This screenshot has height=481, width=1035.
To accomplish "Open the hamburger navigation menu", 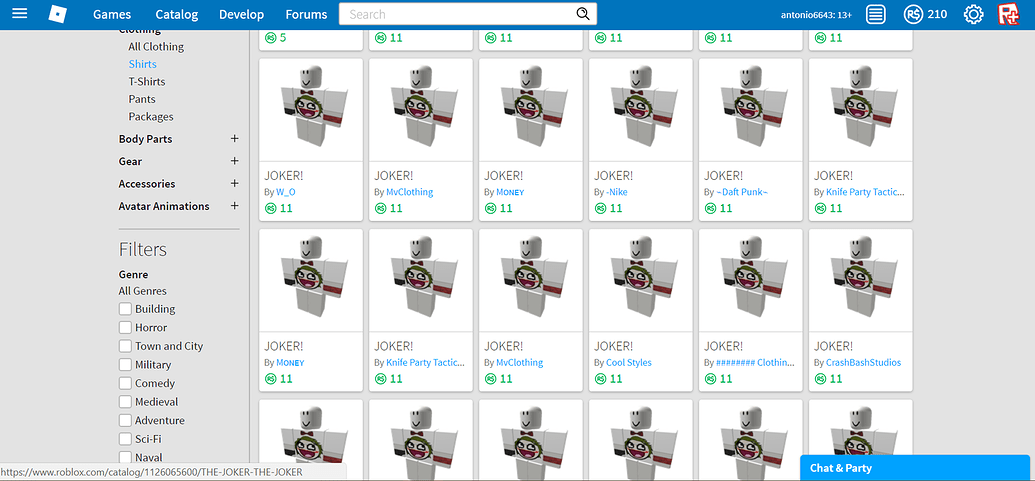I will (x=20, y=13).
